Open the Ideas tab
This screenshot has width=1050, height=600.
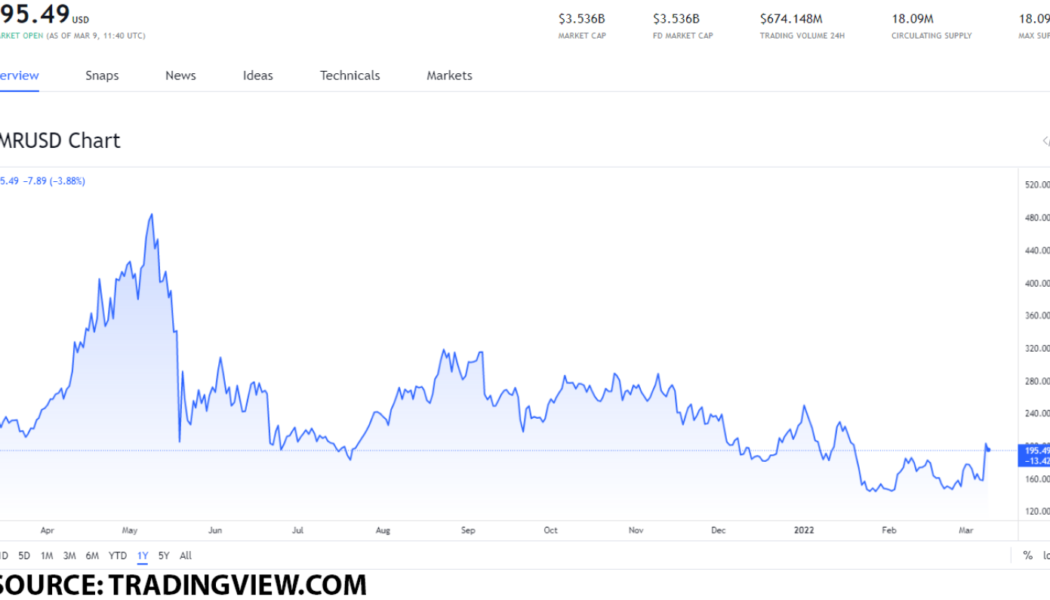pyautogui.click(x=258, y=75)
